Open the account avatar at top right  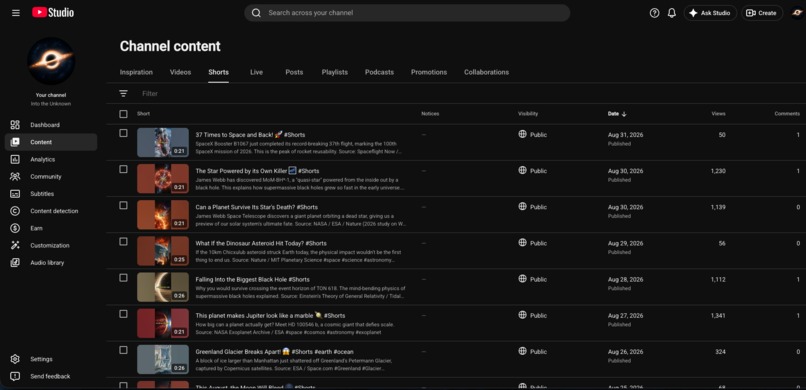pos(797,13)
